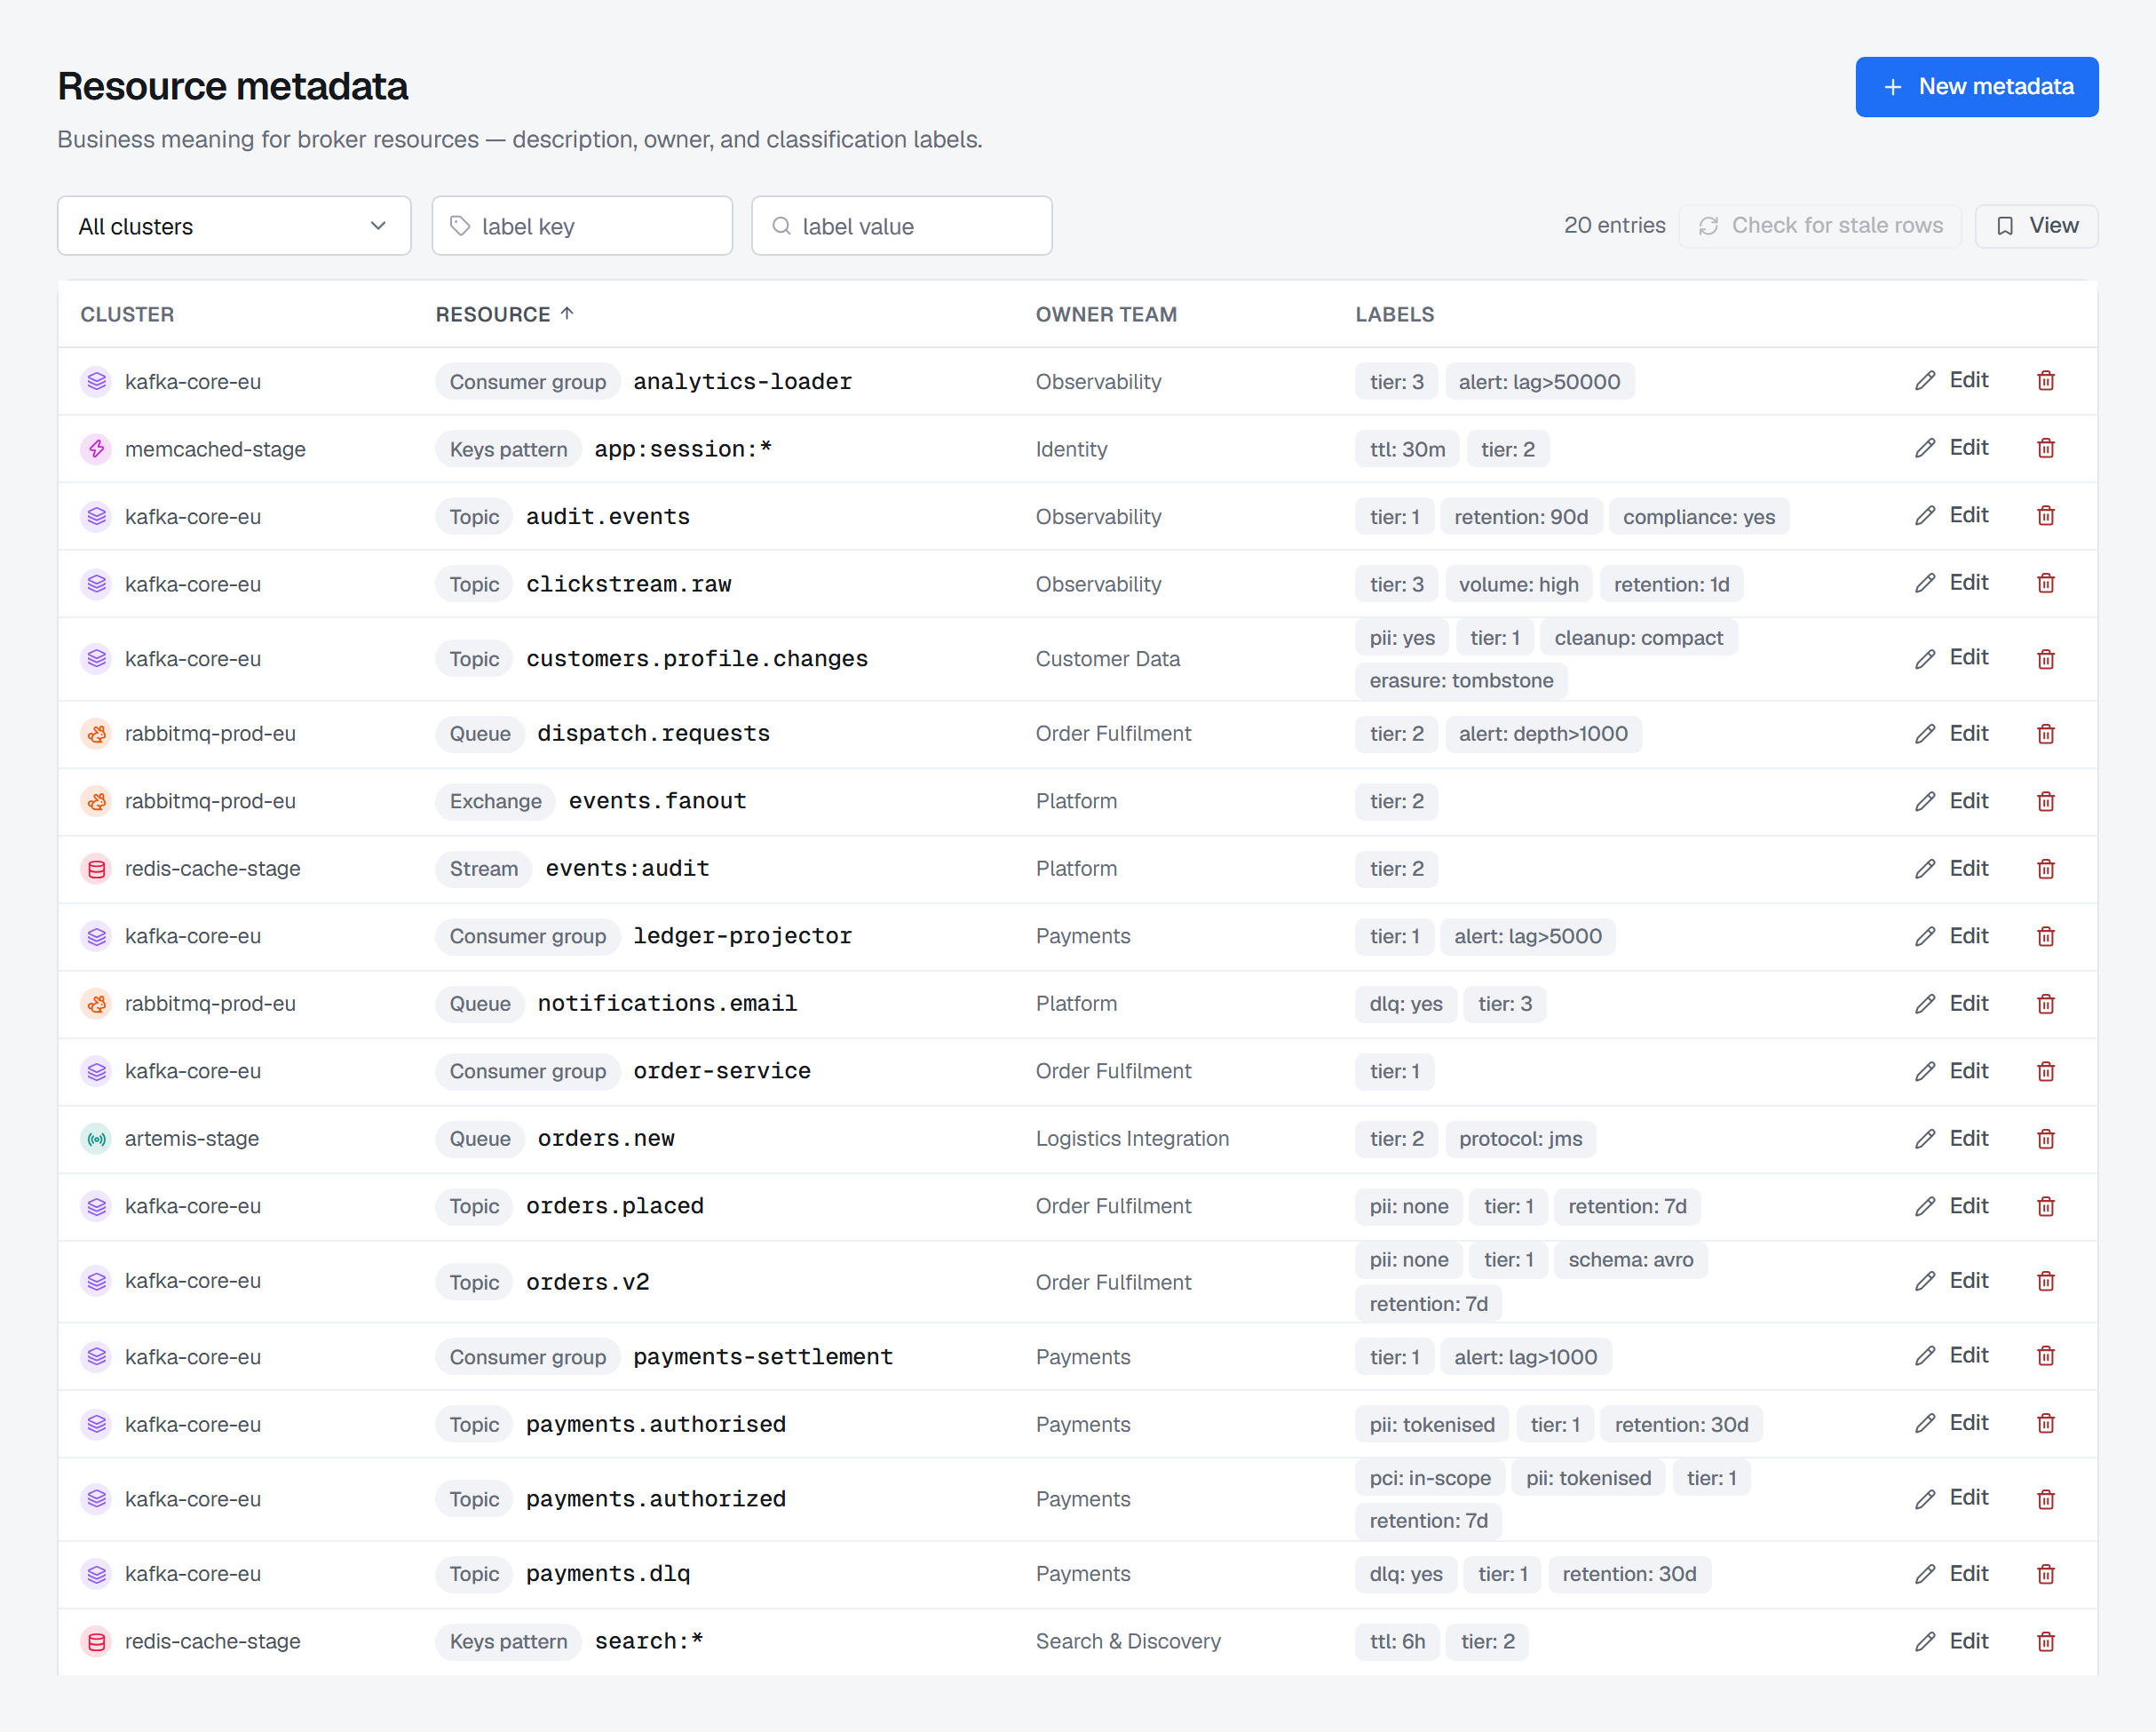Viewport: 2156px width, 1732px height.
Task: Click the rabbitmq icon beside dispatch.requests
Action: coord(96,734)
